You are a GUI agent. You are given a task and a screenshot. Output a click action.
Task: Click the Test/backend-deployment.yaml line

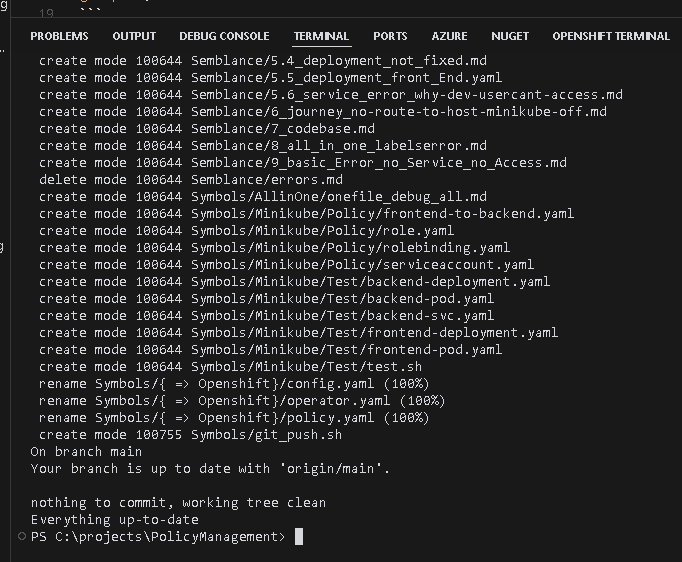click(x=294, y=281)
